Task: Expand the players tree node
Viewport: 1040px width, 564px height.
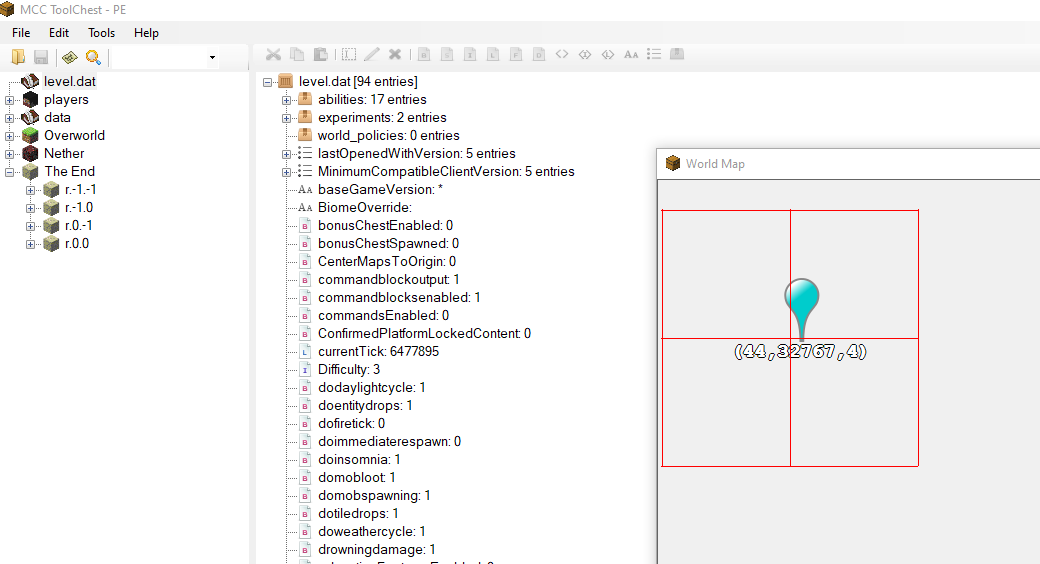Action: point(10,100)
